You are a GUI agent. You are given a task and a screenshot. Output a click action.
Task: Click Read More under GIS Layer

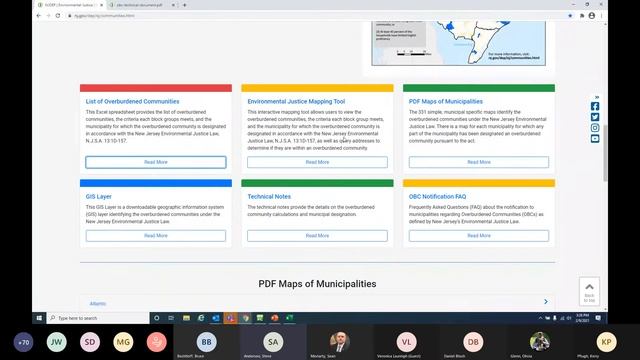point(156,236)
